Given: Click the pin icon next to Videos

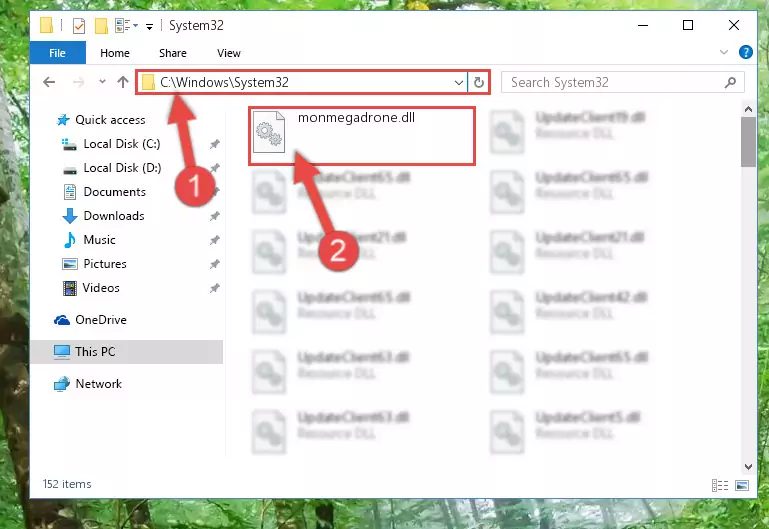Looking at the screenshot, I should 214,288.
